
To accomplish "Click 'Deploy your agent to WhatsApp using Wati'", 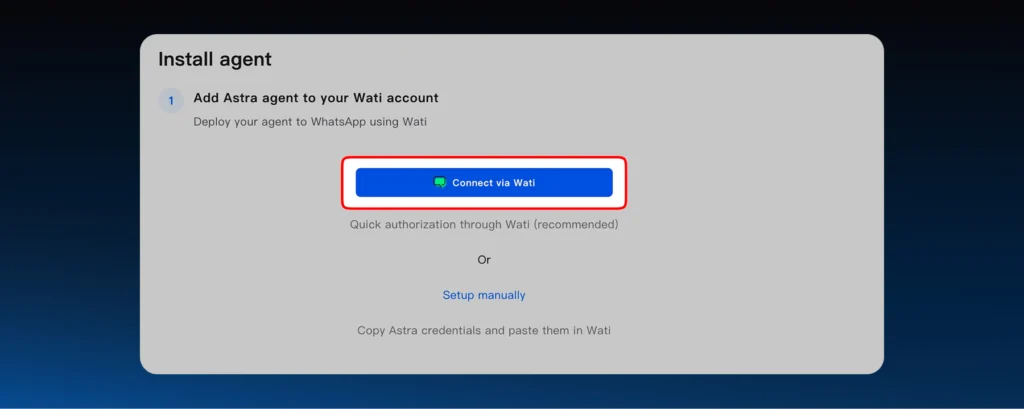I will [310, 122].
